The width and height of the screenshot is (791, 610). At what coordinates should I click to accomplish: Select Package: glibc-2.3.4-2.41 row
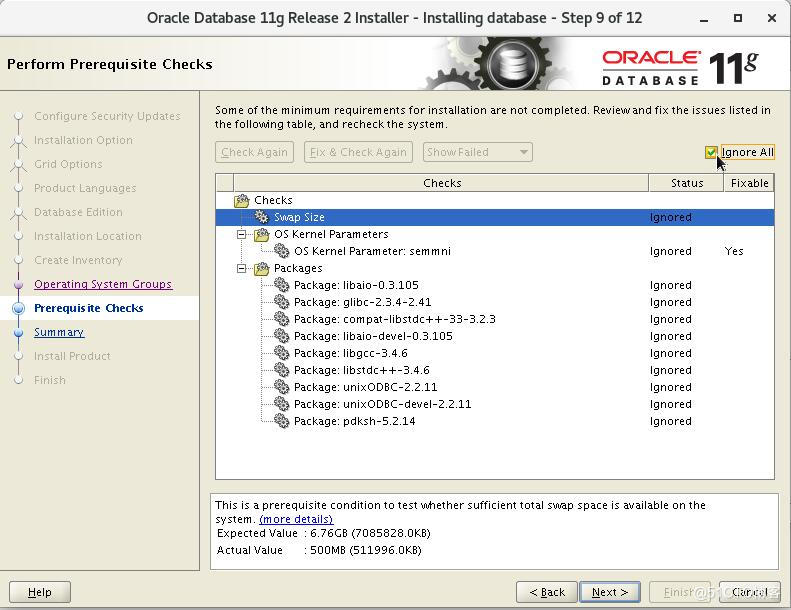point(494,302)
